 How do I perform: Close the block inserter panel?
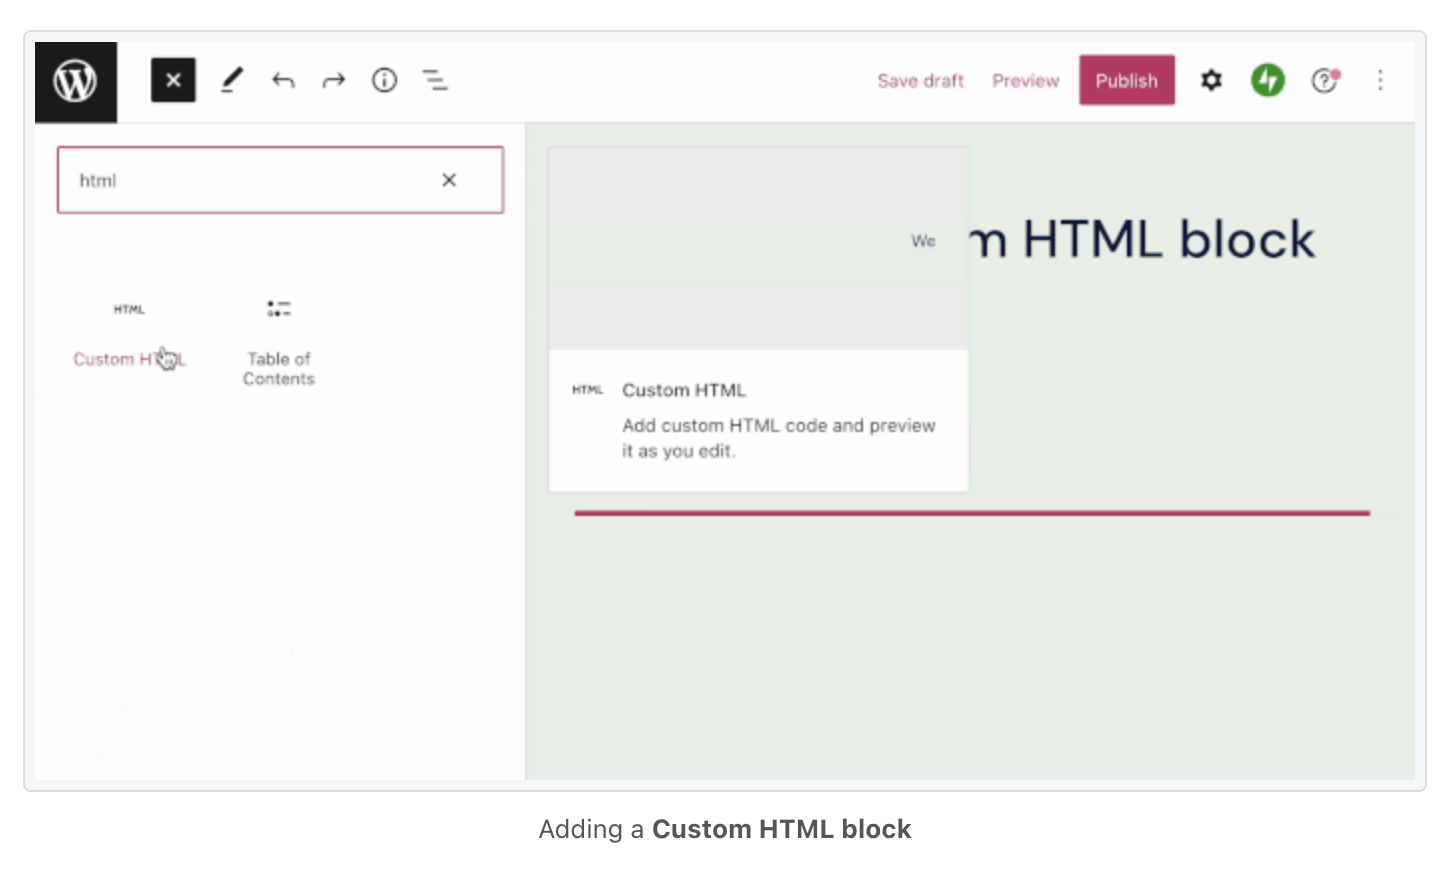click(173, 80)
